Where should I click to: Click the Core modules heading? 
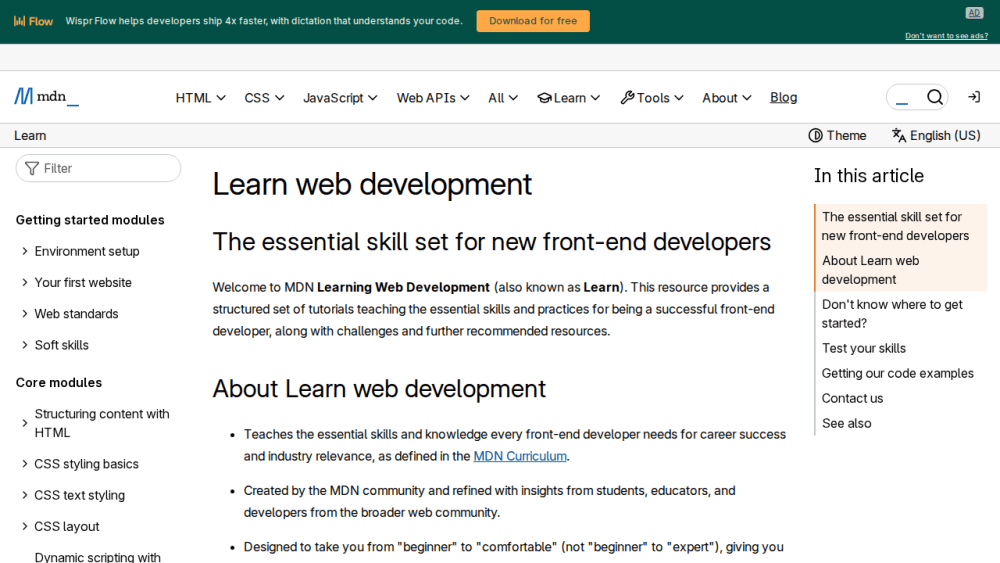(x=59, y=383)
